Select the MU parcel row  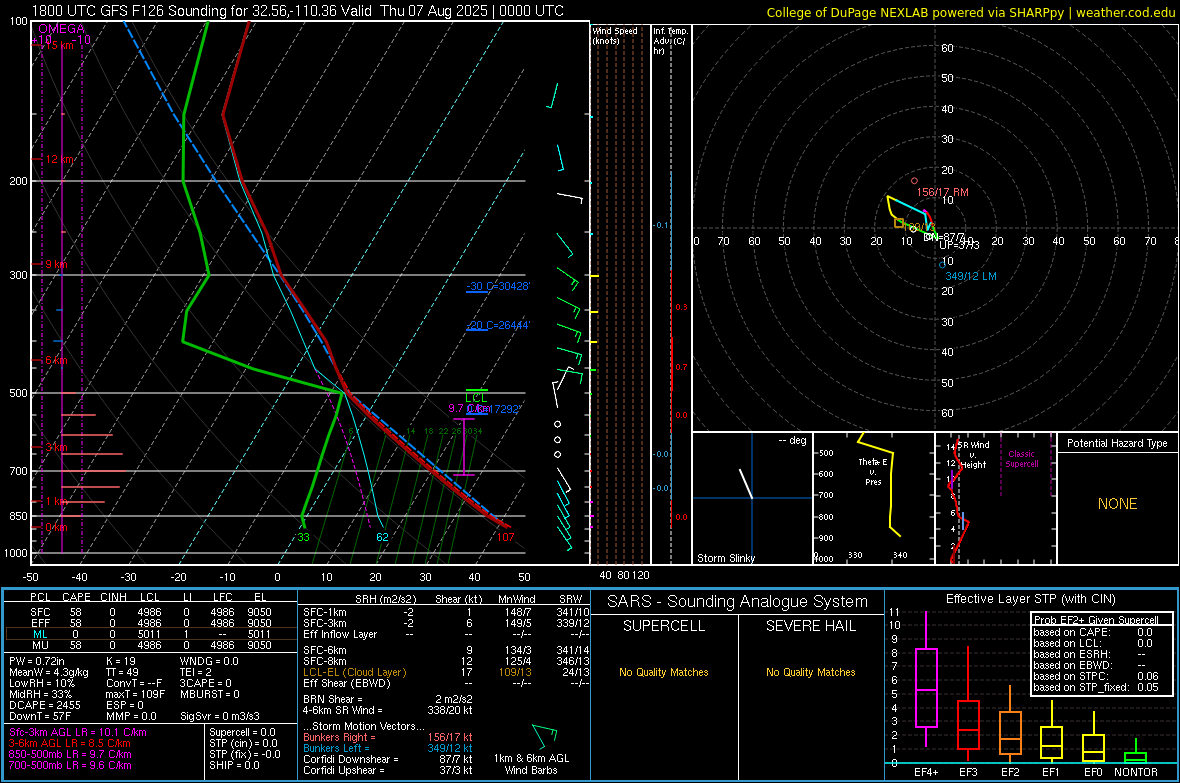(x=151, y=644)
